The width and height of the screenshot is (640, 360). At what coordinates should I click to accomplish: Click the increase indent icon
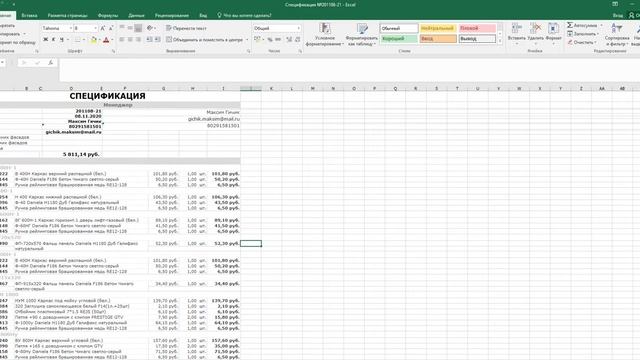(x=158, y=40)
